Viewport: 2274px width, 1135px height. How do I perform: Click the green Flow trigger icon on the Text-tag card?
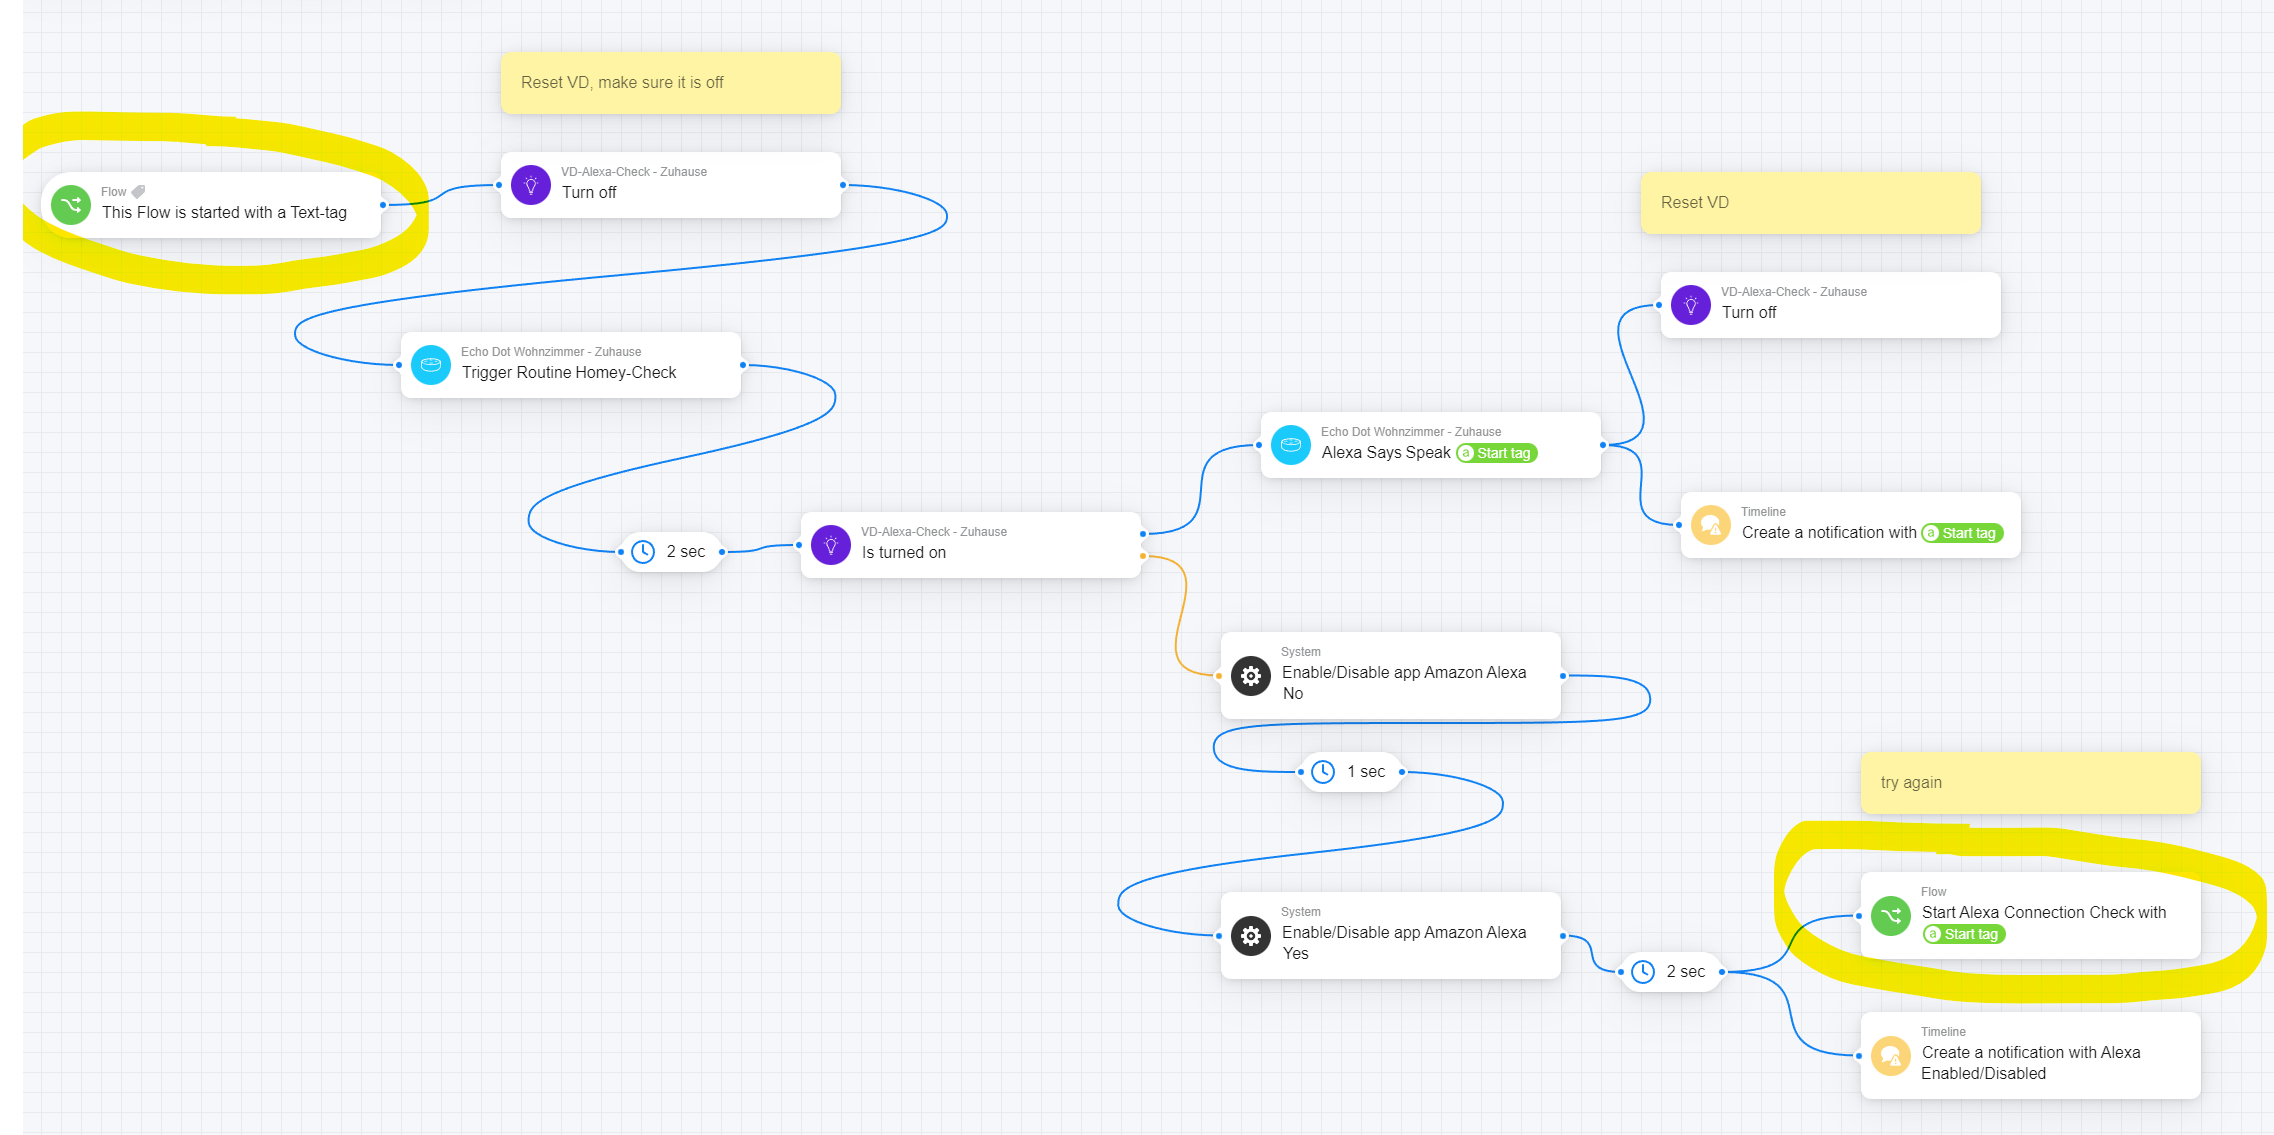coord(71,205)
